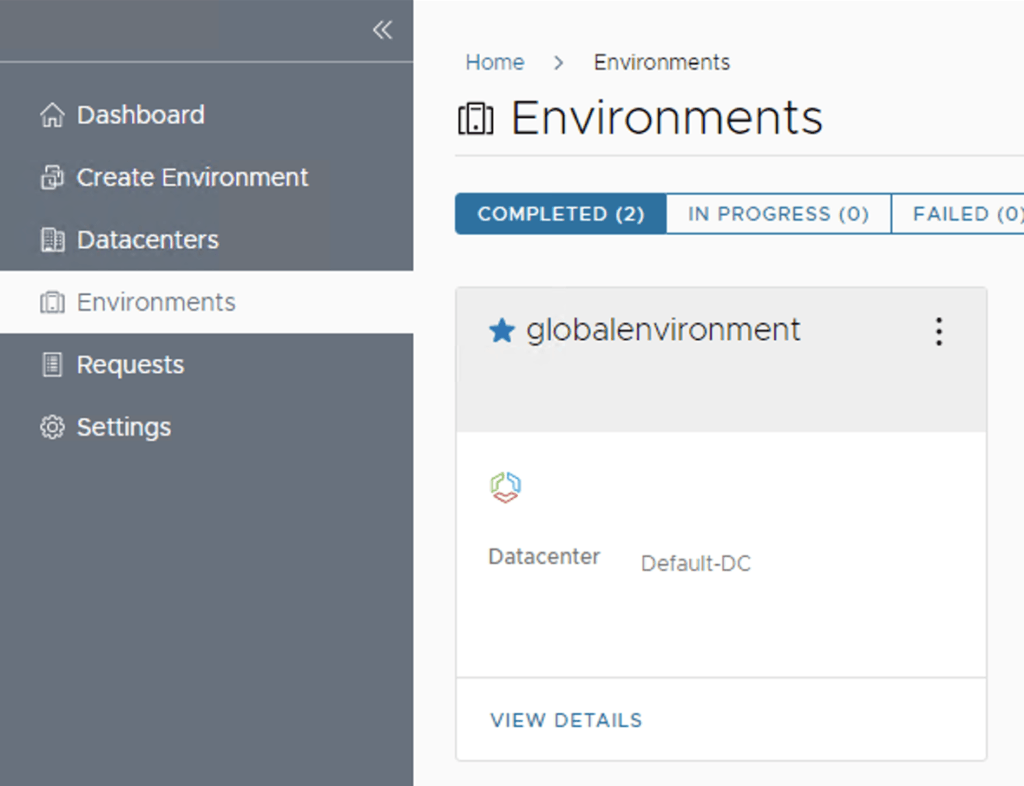Toggle the star on globalenvironment
1024x786 pixels.
(x=501, y=331)
